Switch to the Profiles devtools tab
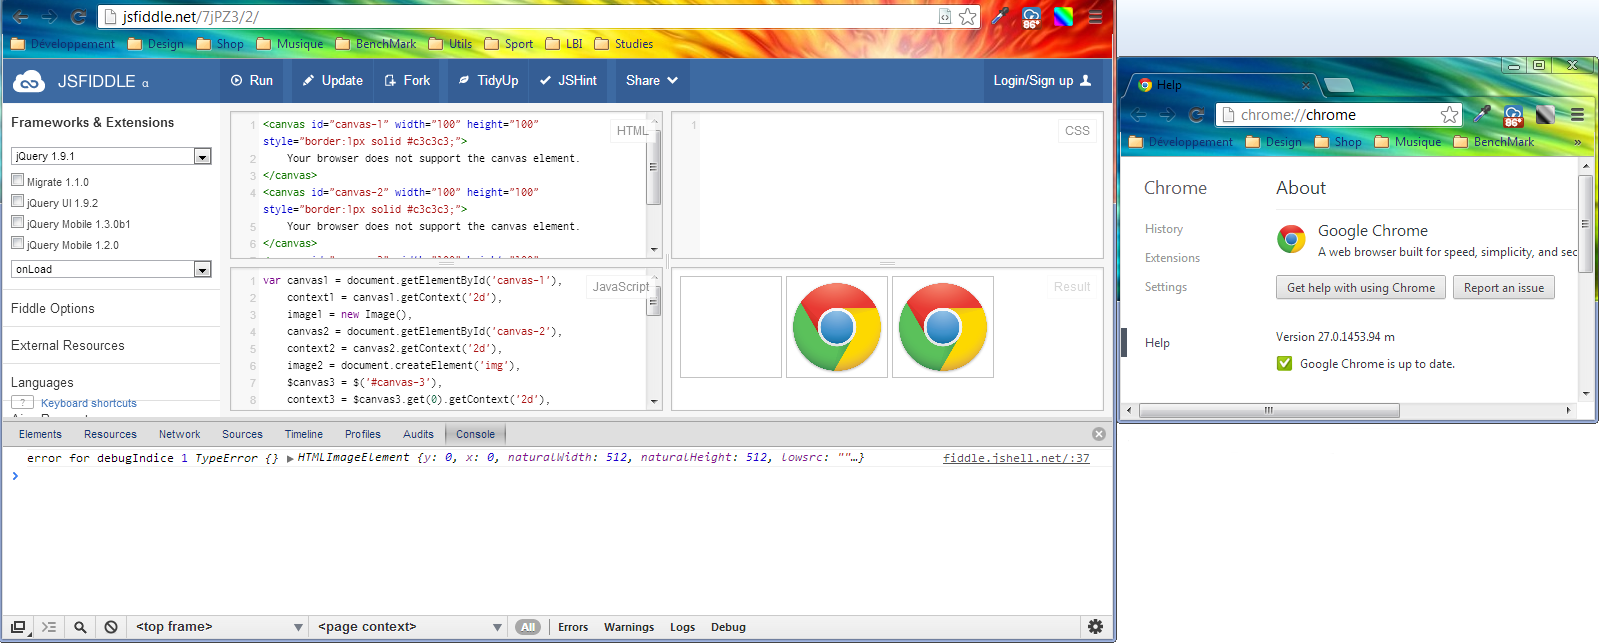This screenshot has width=1599, height=643. pos(363,434)
